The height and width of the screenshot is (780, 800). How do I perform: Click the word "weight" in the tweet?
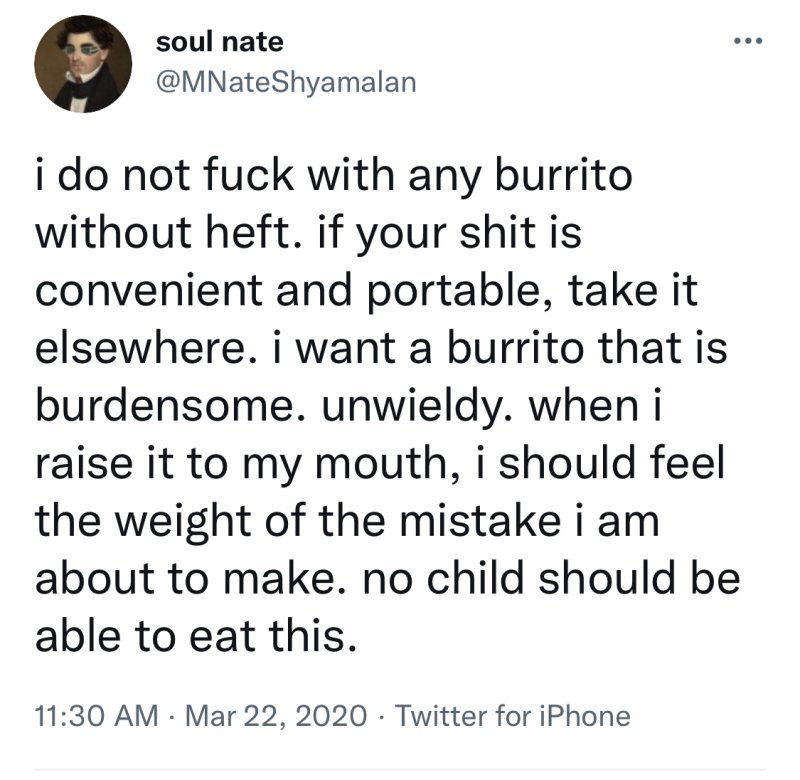[x=188, y=522]
